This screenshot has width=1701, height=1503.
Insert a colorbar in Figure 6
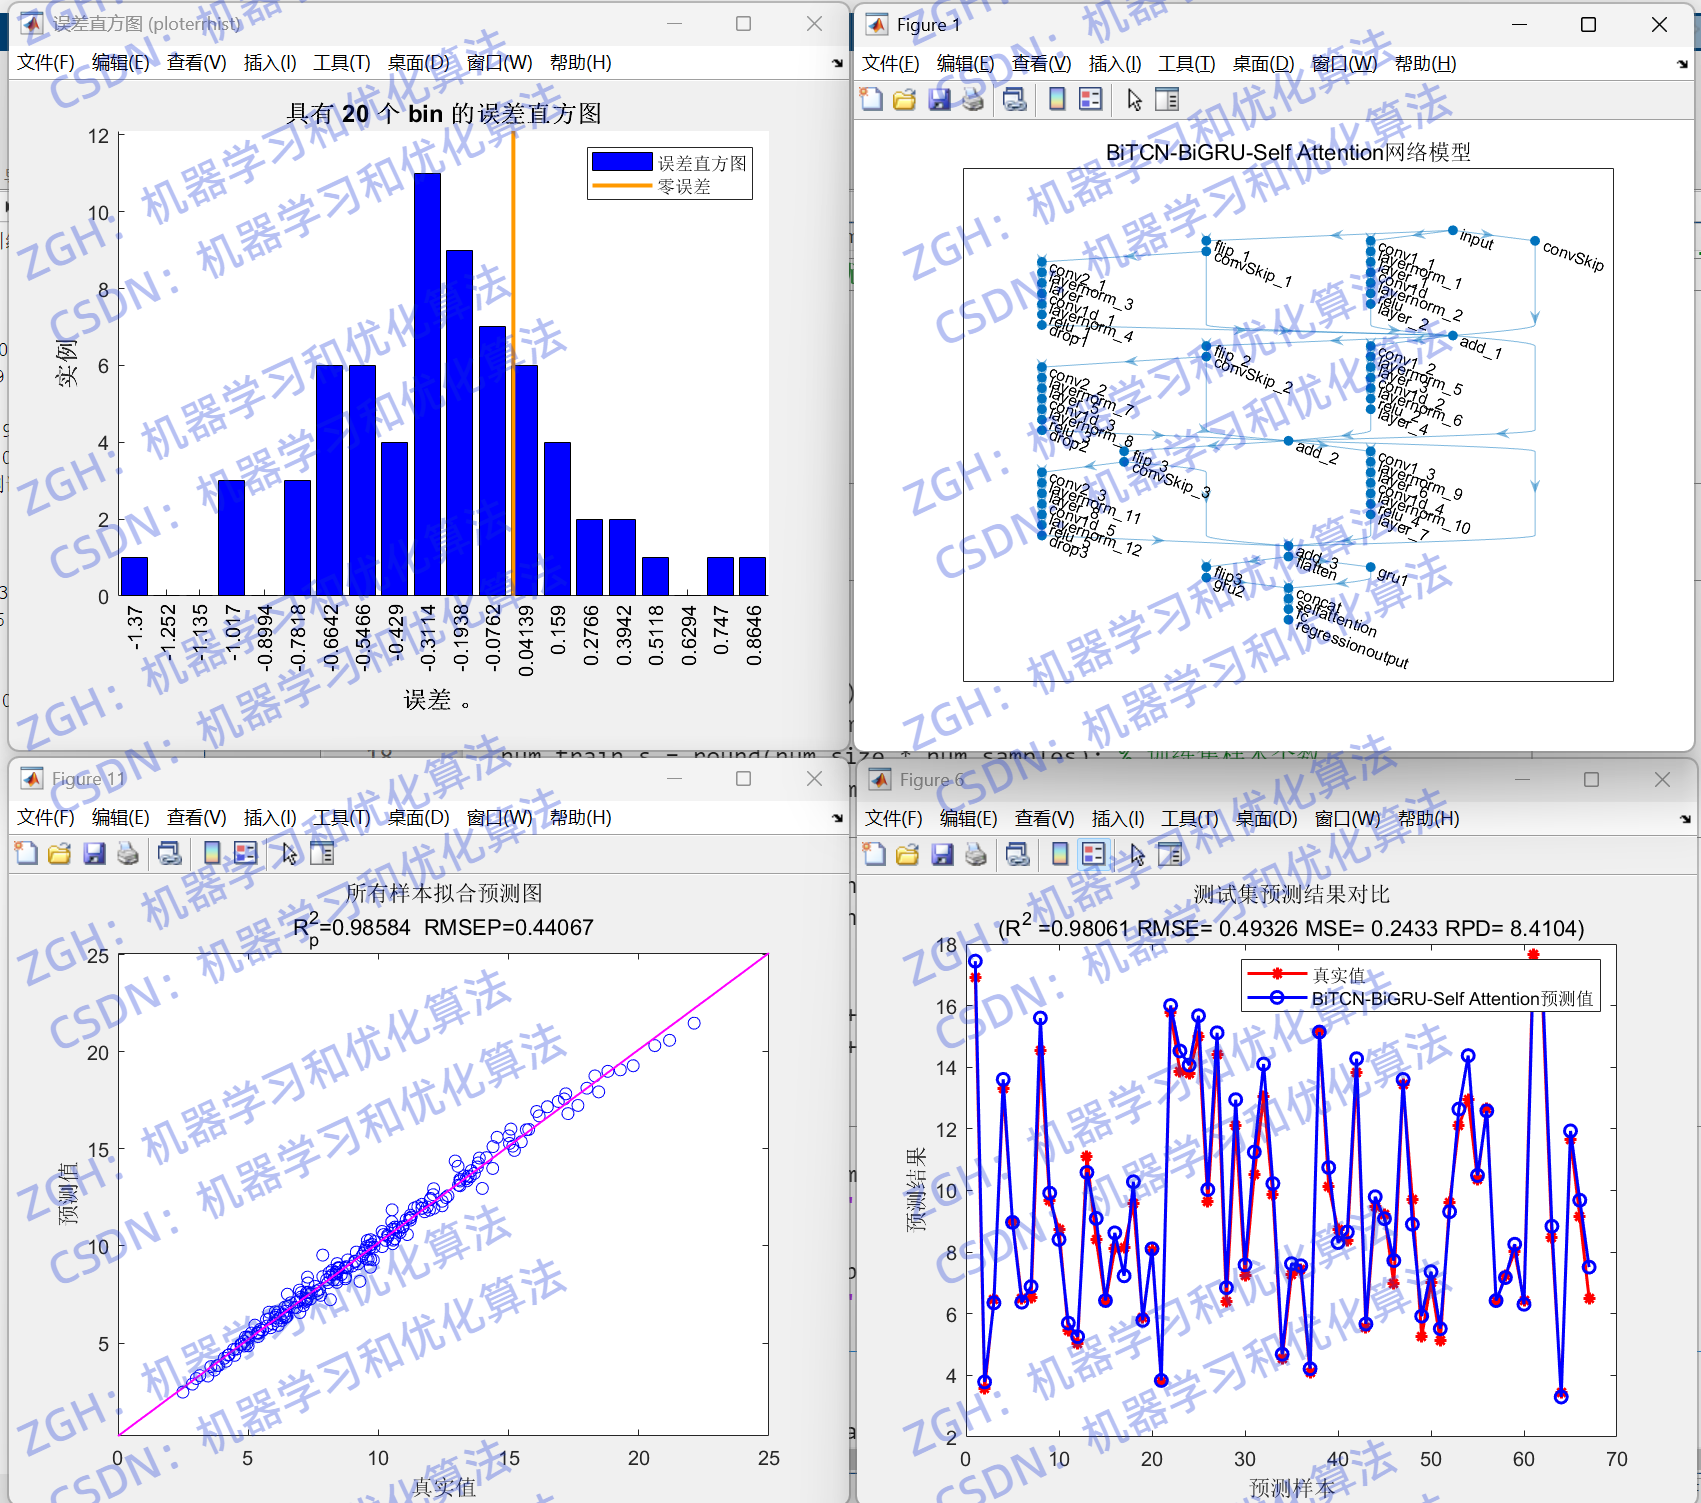[1058, 855]
